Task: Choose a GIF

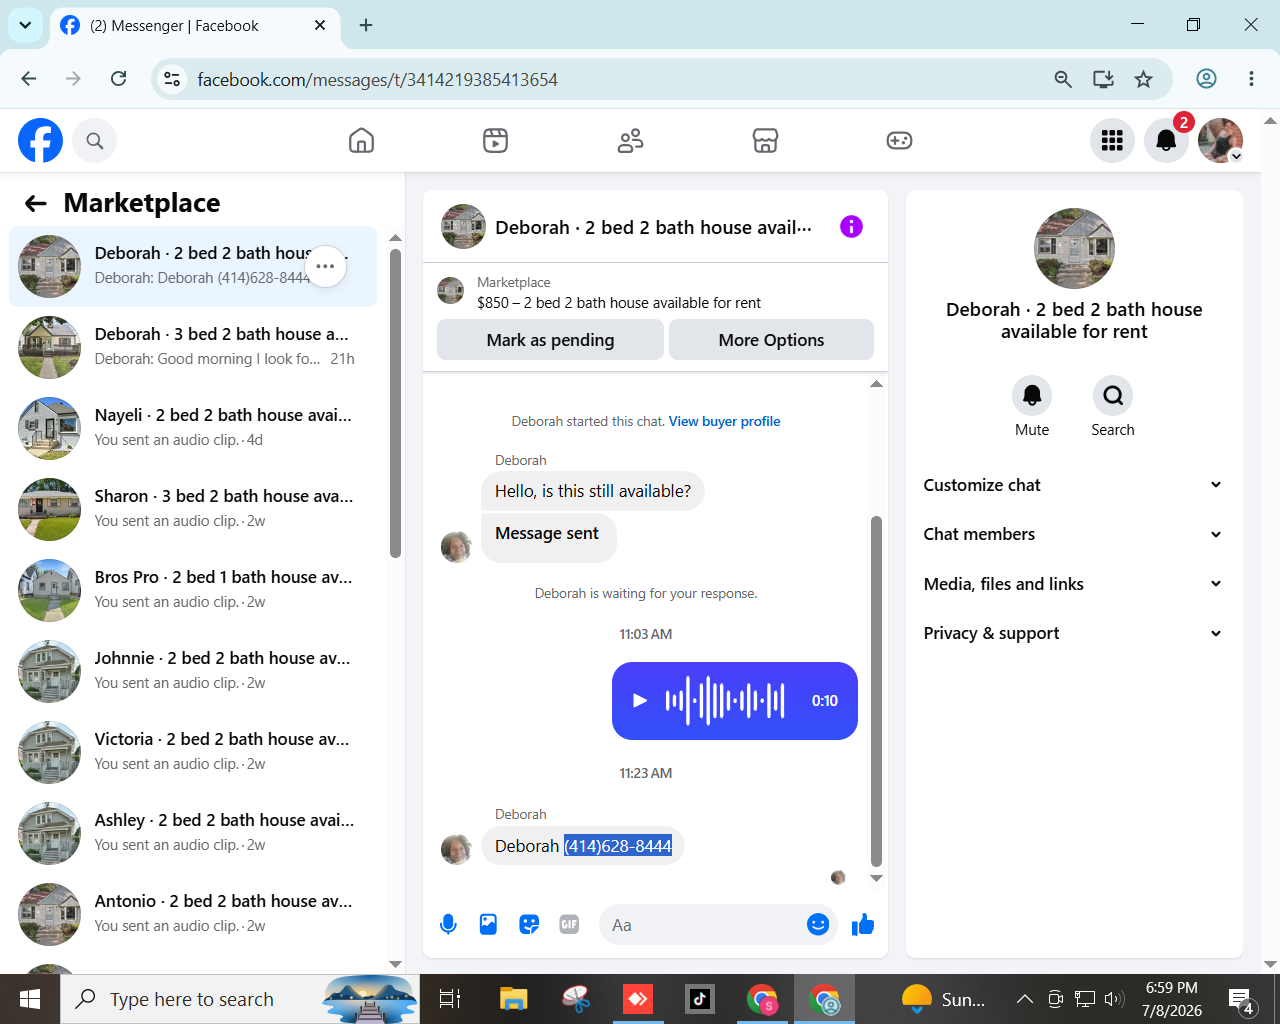Action: pyautogui.click(x=569, y=925)
